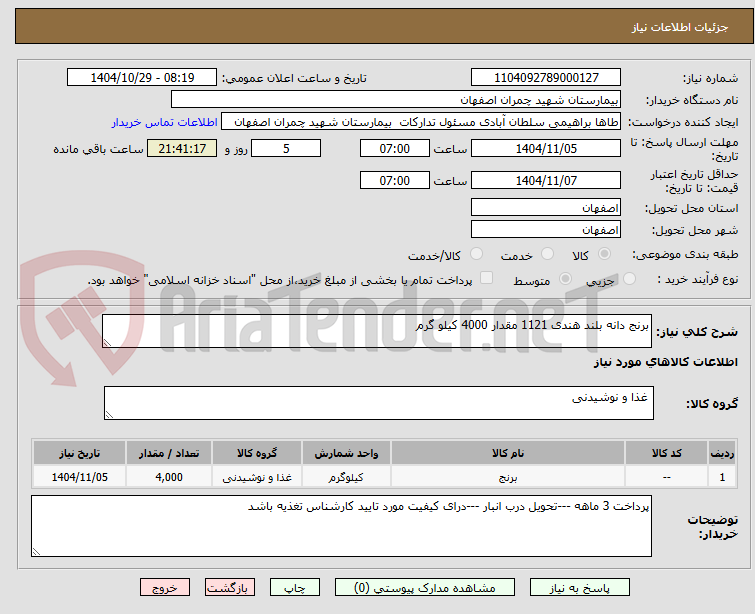The width and height of the screenshot is (755, 614).
Task: Click the گروه کالا text area
Action: pyautogui.click(x=378, y=403)
